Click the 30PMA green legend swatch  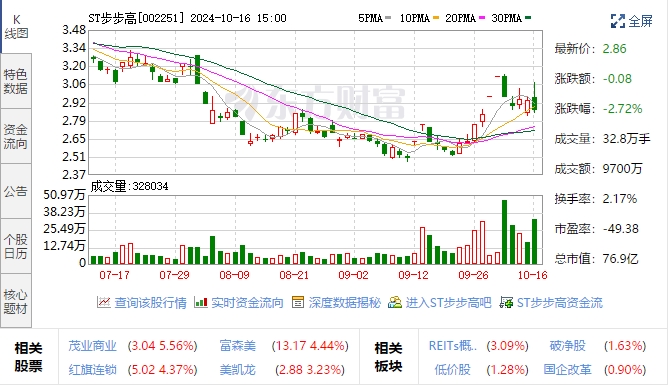(x=528, y=18)
